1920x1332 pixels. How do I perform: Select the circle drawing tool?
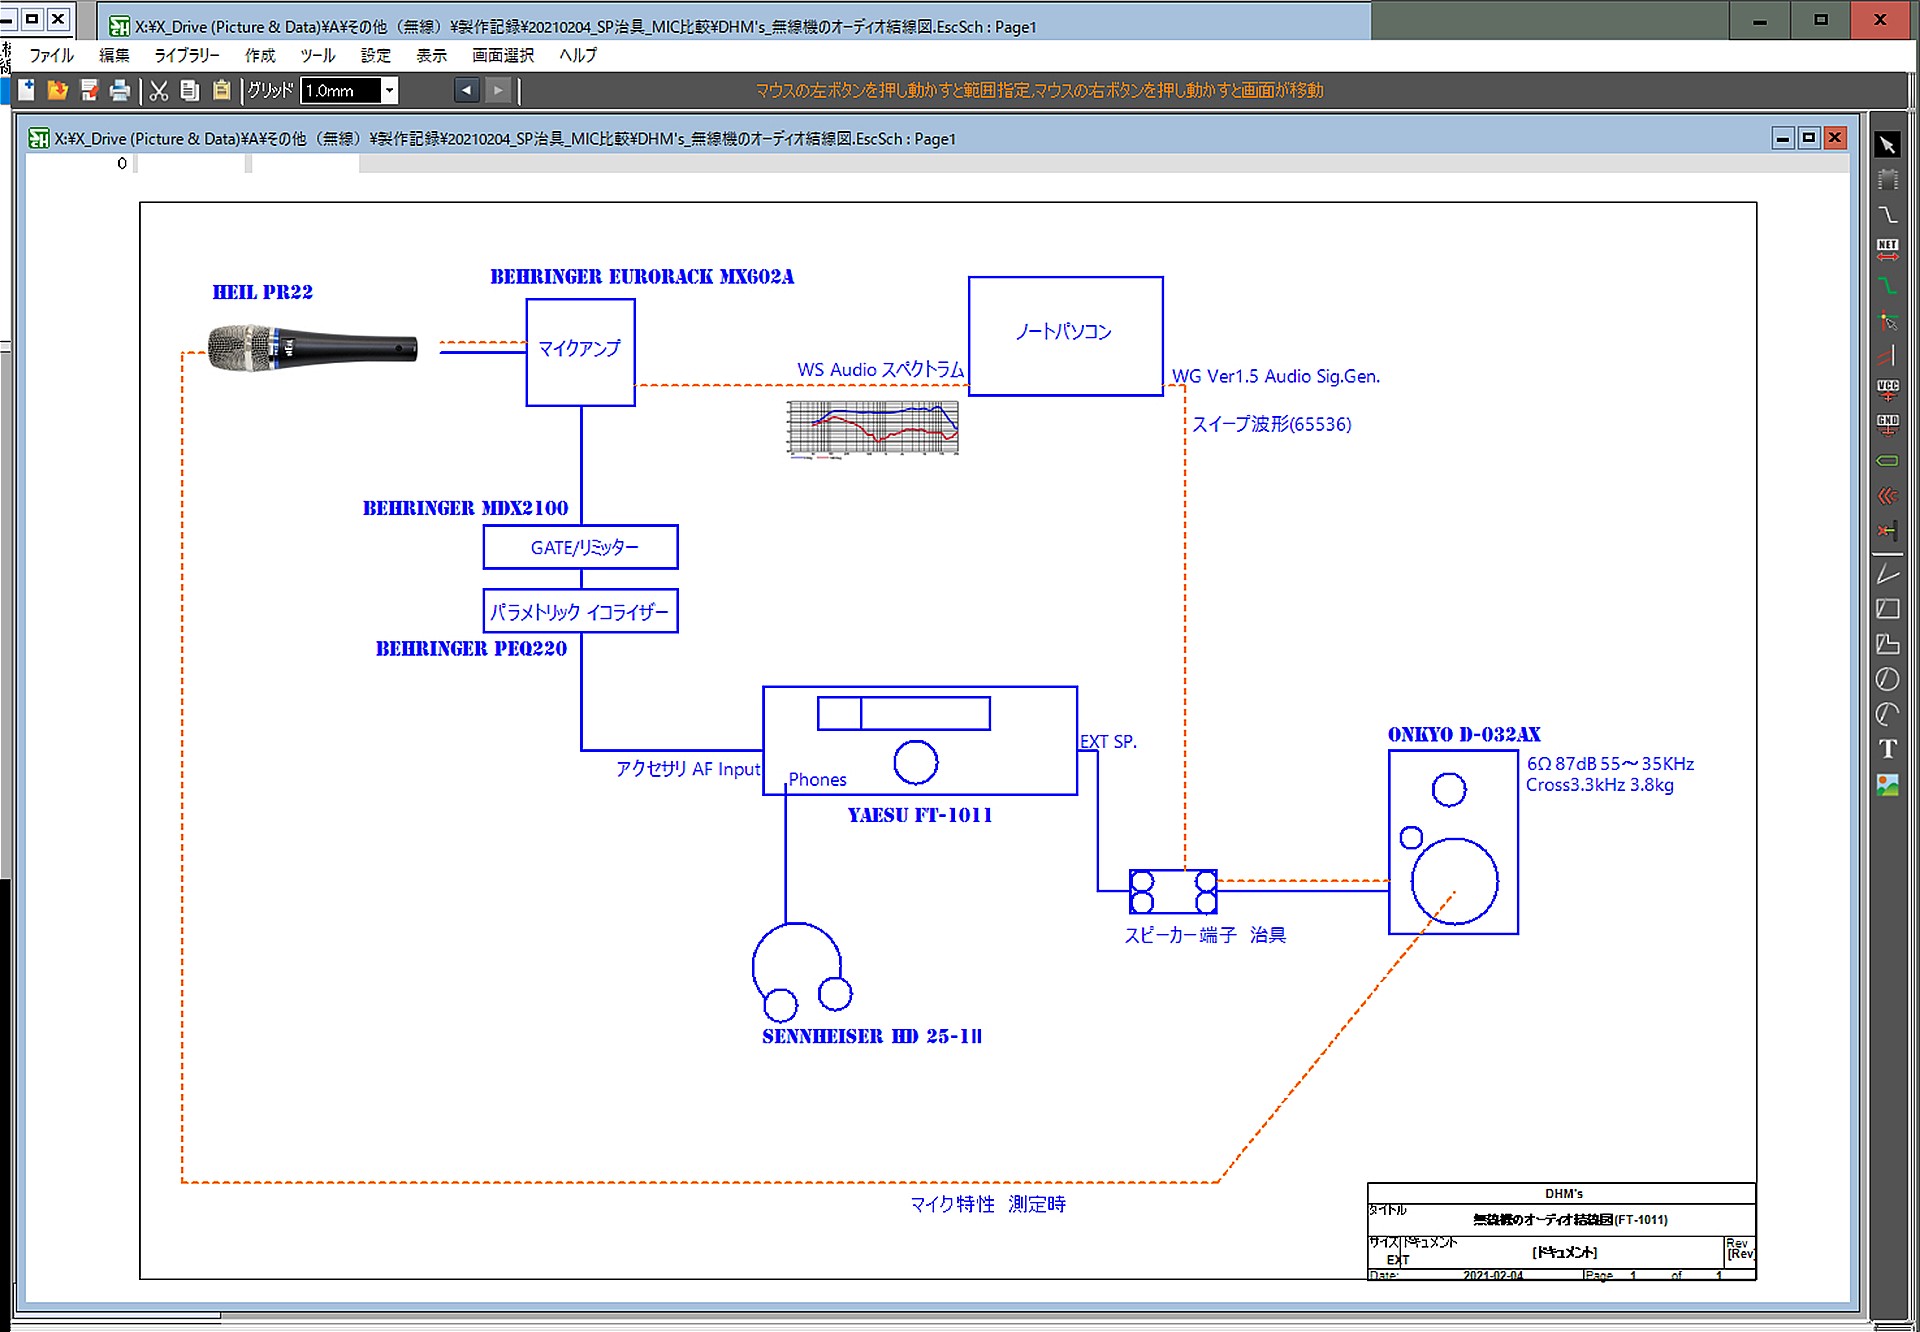[x=1887, y=679]
